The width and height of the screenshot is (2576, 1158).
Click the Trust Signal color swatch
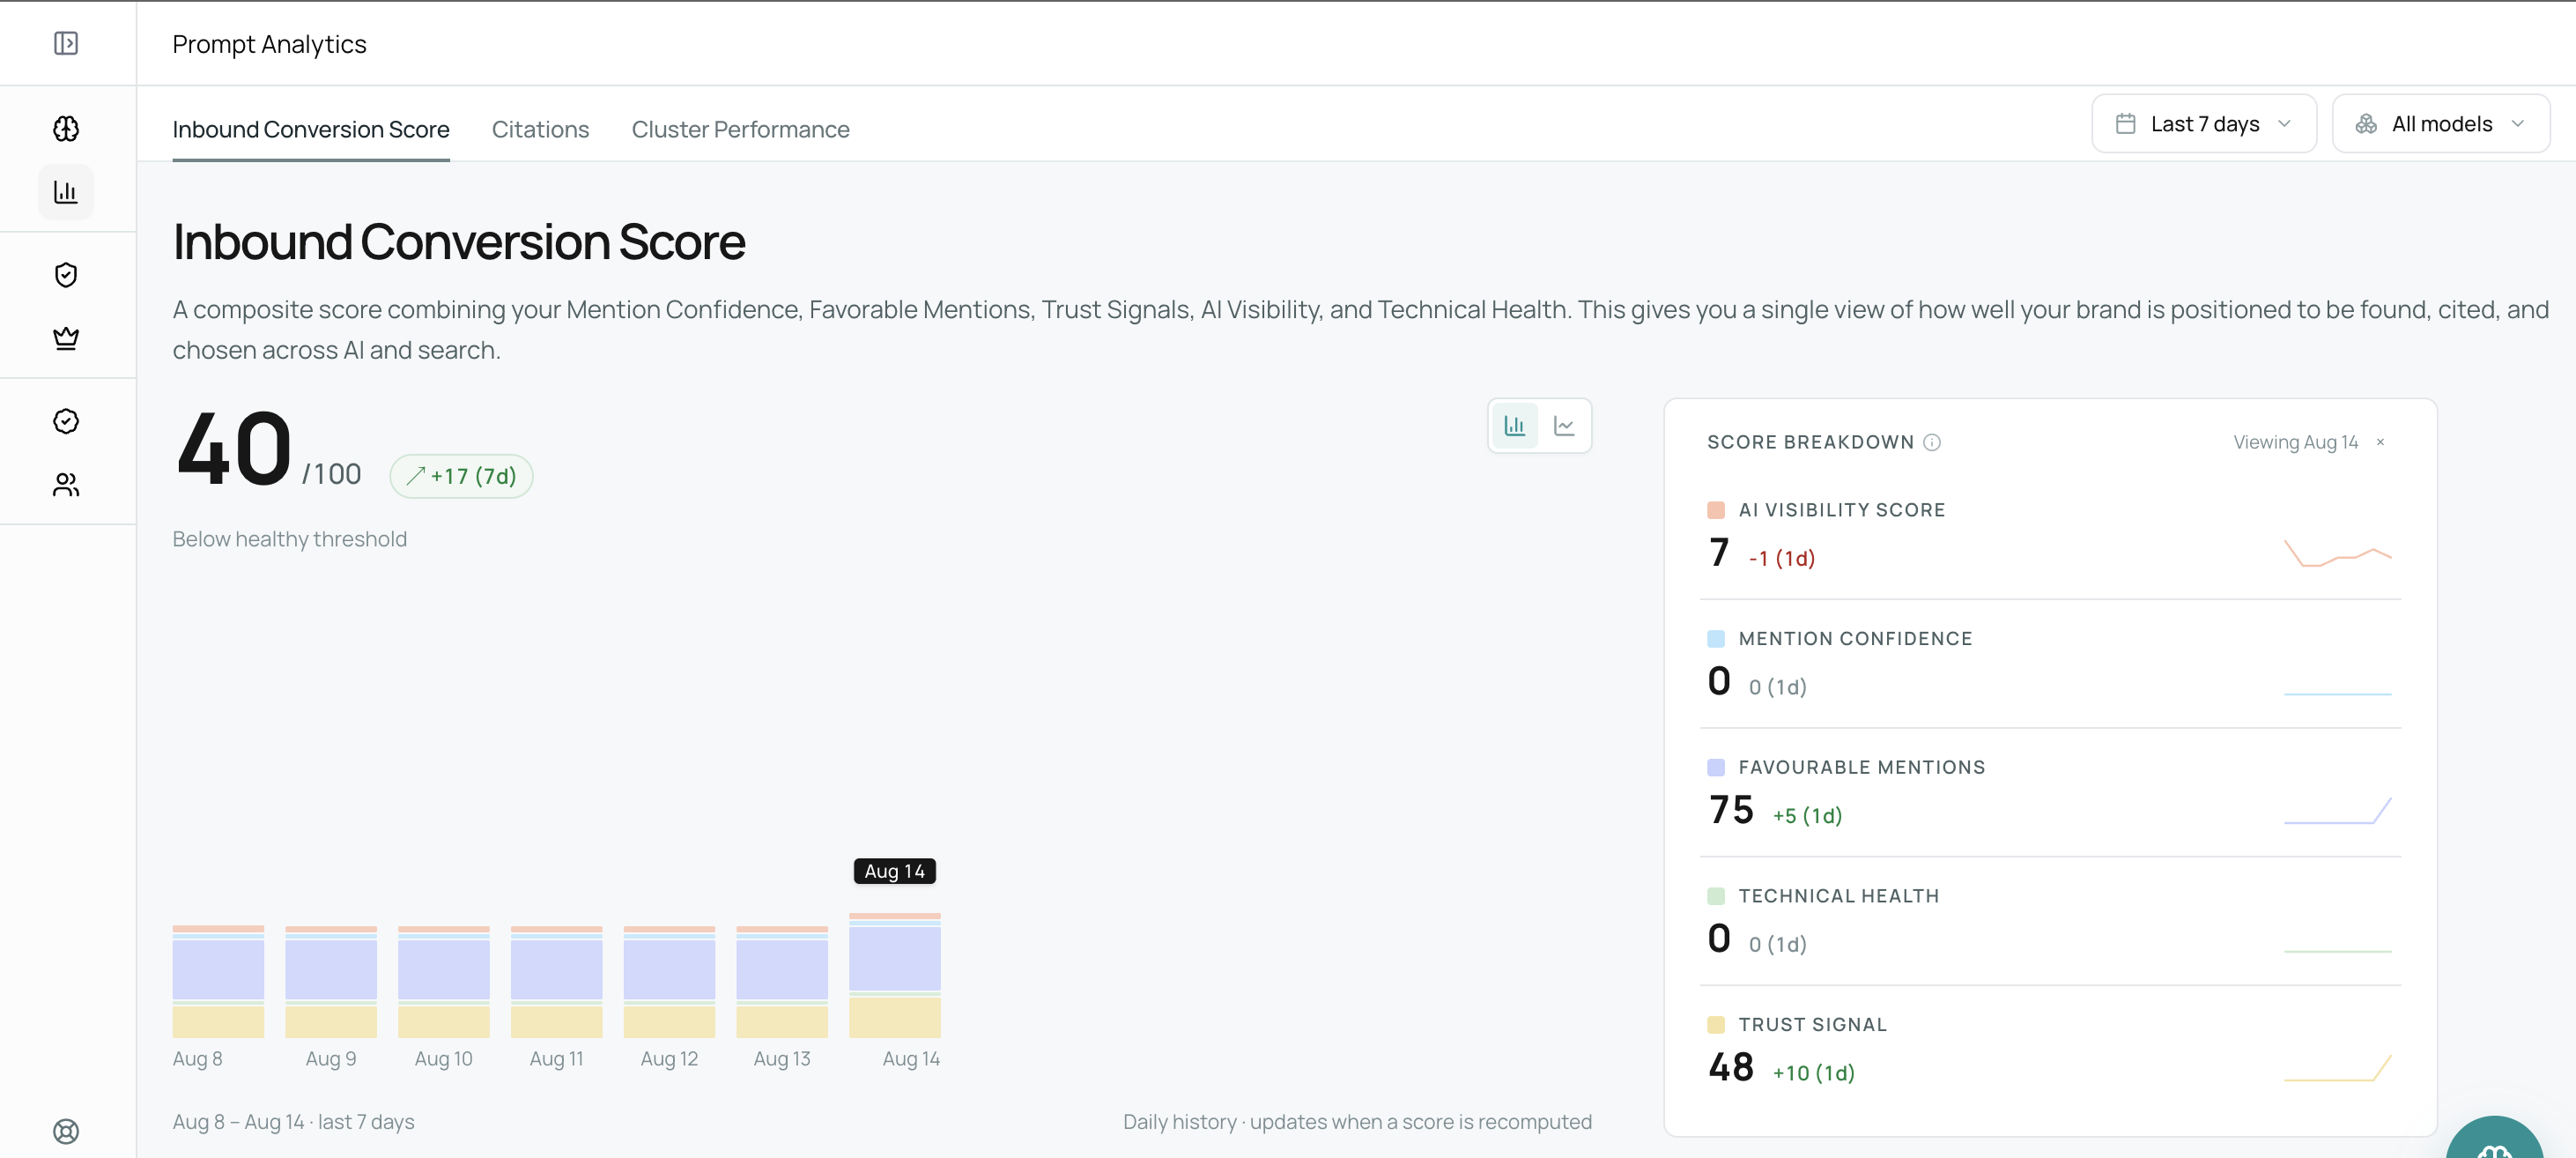pos(1716,1025)
